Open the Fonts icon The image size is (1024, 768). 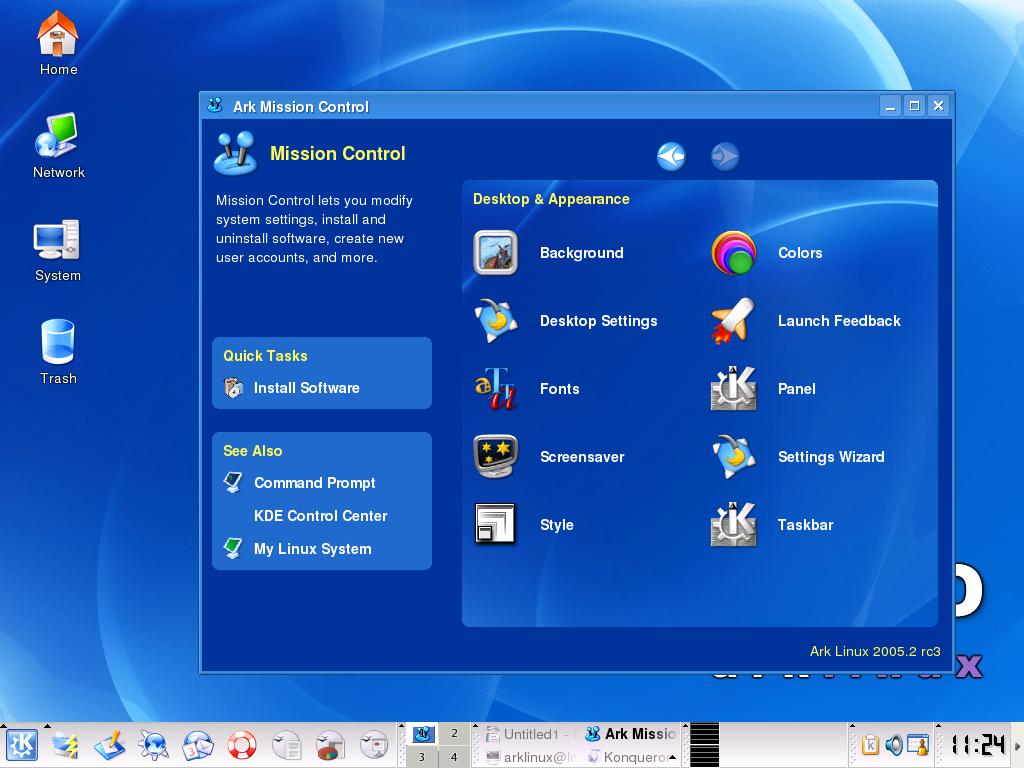(x=496, y=389)
